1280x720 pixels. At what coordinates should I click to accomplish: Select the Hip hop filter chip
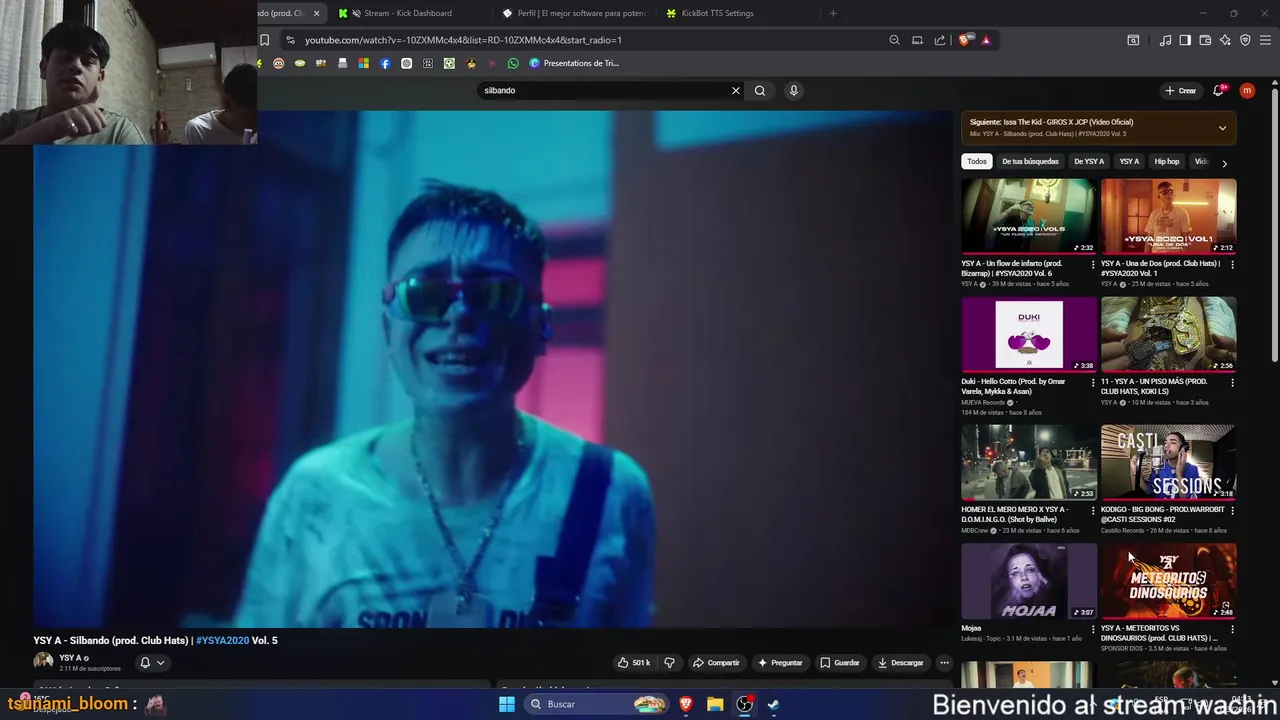(1167, 161)
